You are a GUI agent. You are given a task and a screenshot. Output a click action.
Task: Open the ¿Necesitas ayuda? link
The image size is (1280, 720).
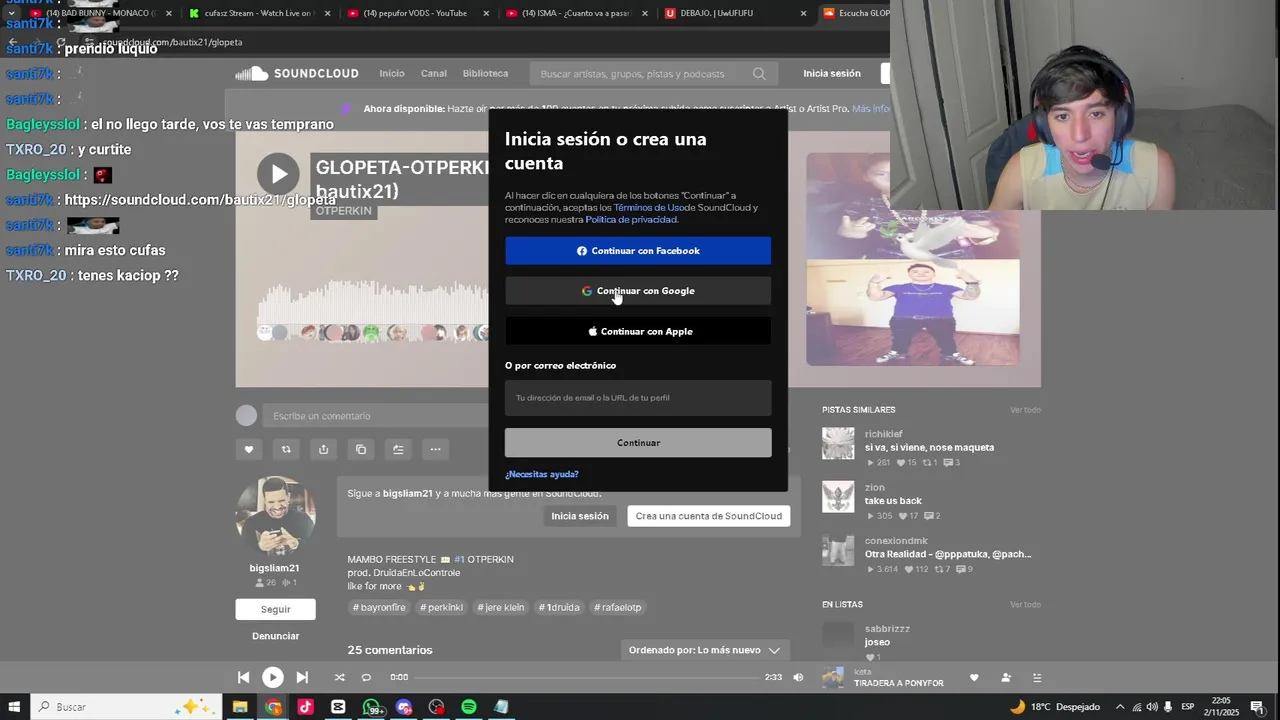(x=542, y=474)
